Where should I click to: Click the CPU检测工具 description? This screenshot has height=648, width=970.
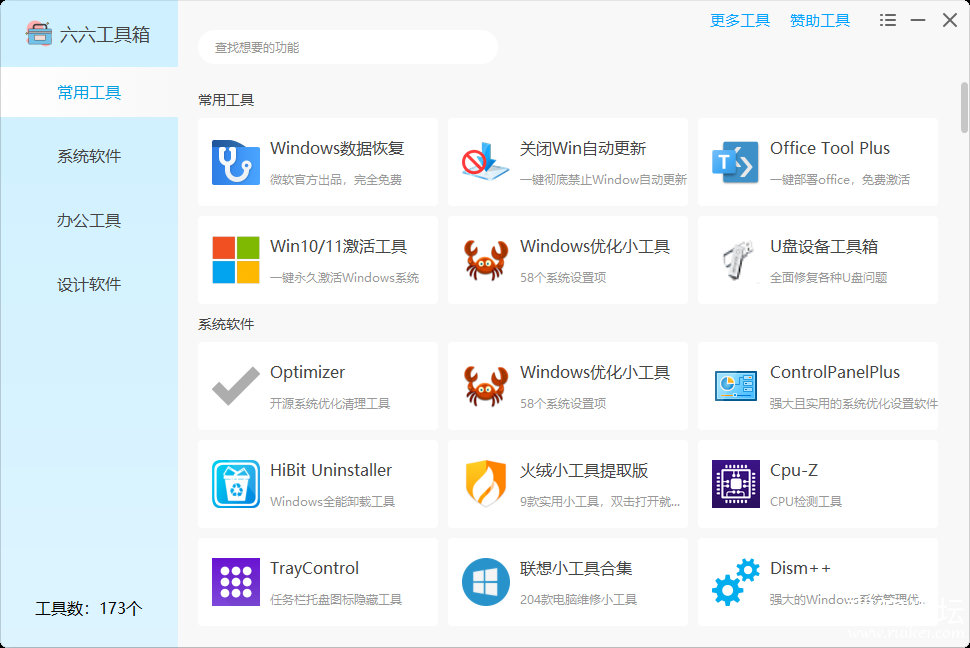(x=805, y=502)
